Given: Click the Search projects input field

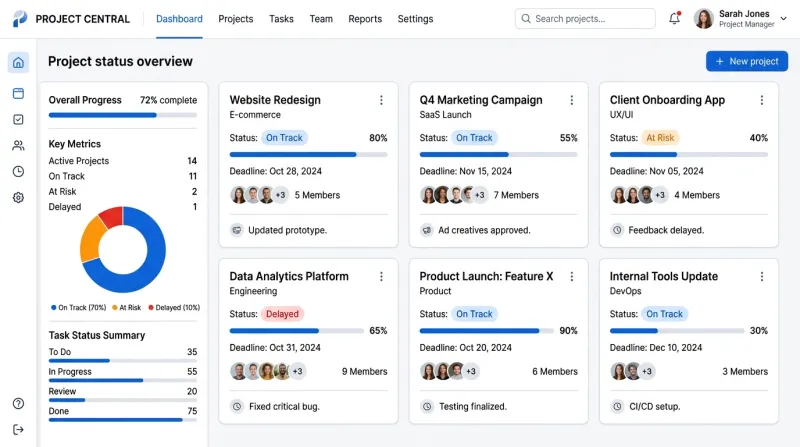Looking at the screenshot, I should (x=585, y=19).
